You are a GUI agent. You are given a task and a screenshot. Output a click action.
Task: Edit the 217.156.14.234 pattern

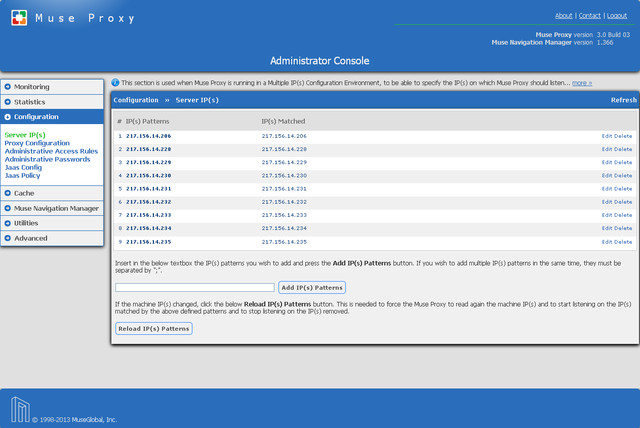[x=607, y=228]
